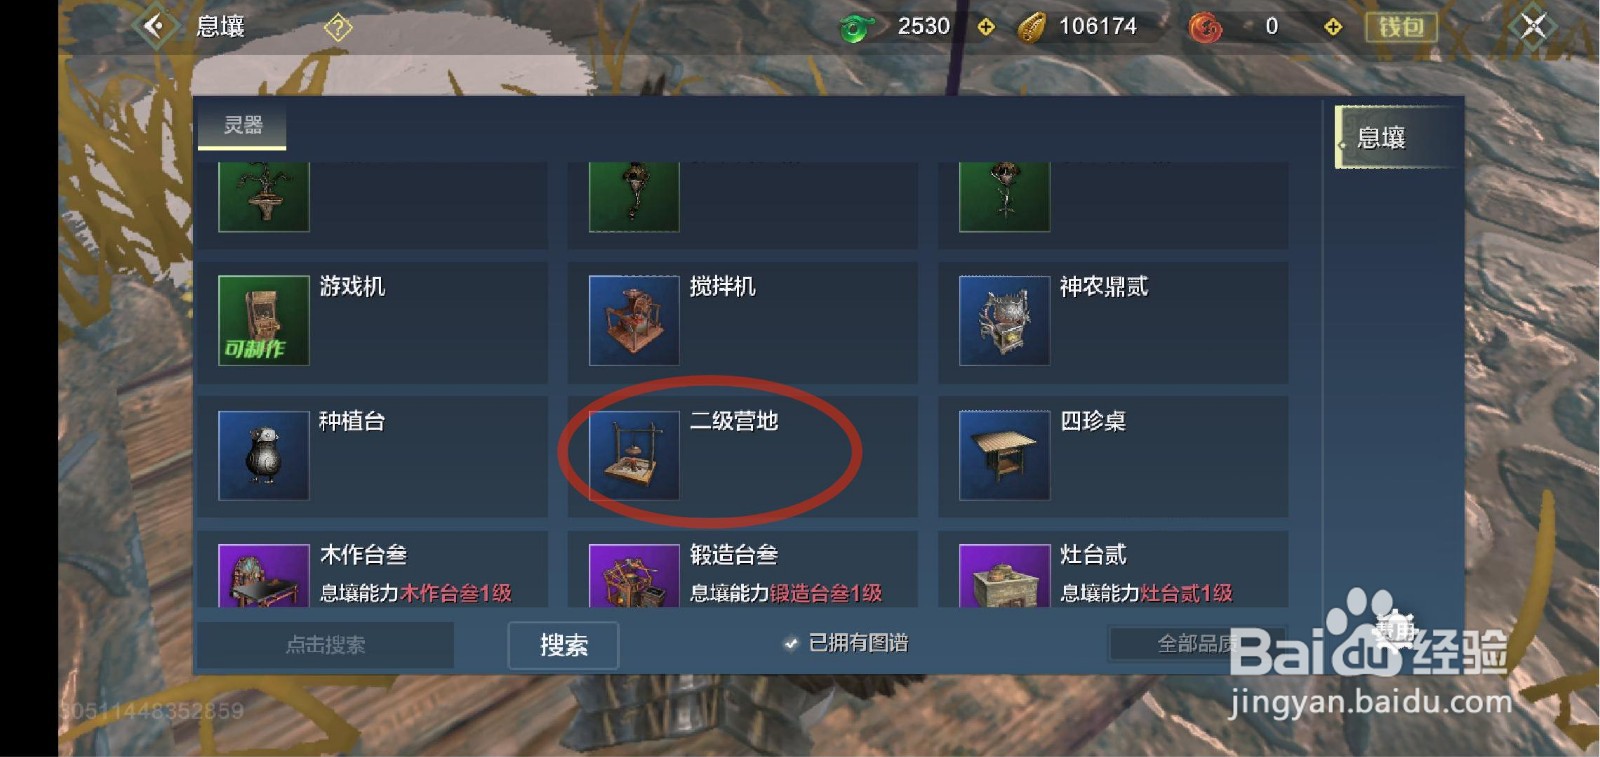Viewport: 1600px width, 757px height.
Task: Open the question mark help icon
Action: pyautogui.click(x=338, y=27)
